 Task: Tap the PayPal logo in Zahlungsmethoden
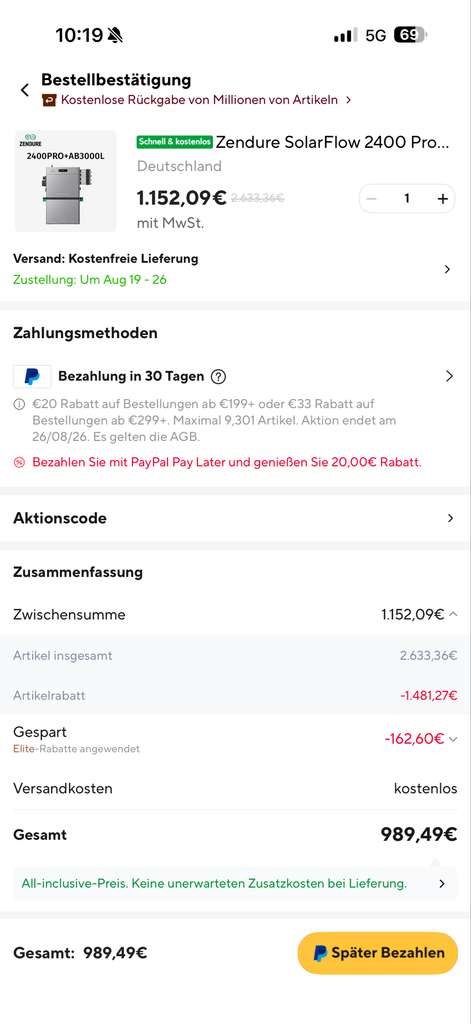(32, 377)
